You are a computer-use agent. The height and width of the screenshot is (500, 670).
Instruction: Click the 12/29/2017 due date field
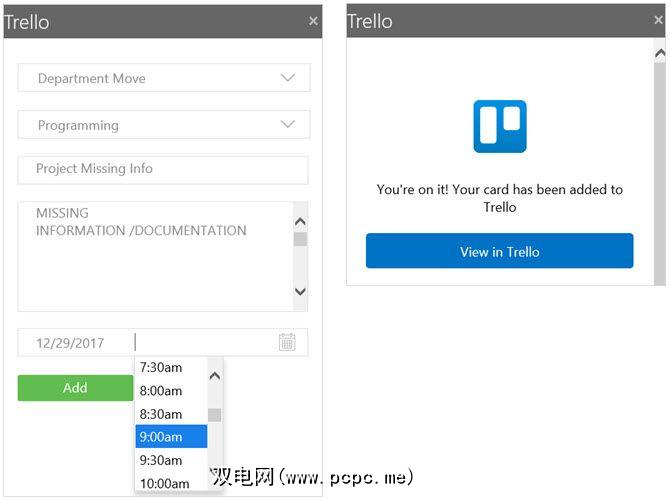(x=72, y=343)
